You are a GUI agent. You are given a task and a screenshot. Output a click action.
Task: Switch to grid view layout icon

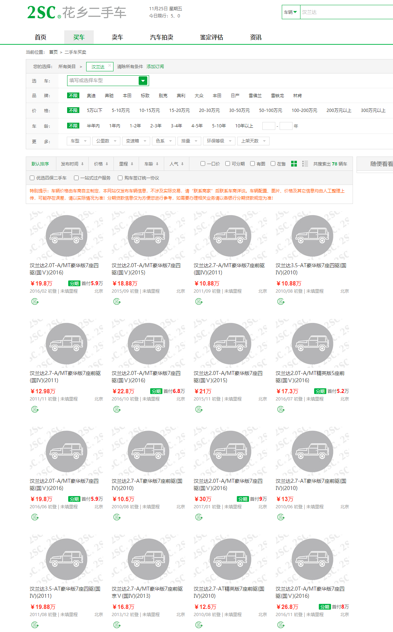(x=294, y=164)
